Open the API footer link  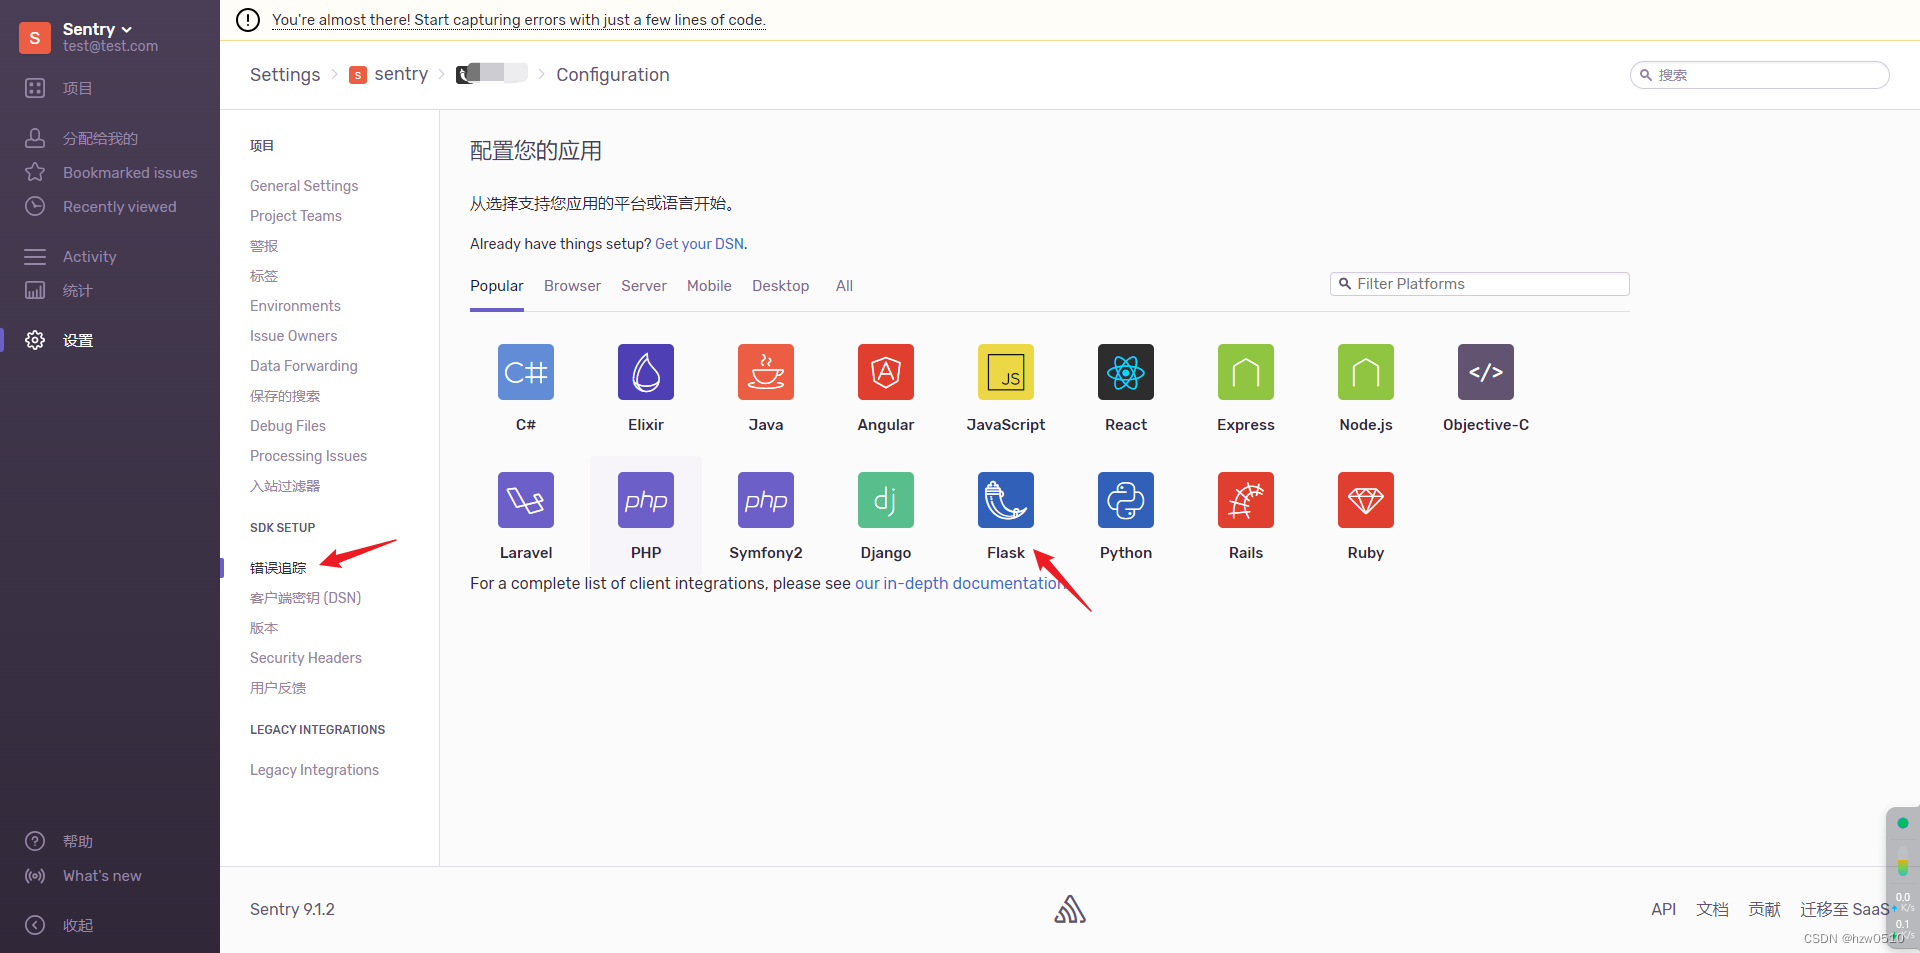1663,909
